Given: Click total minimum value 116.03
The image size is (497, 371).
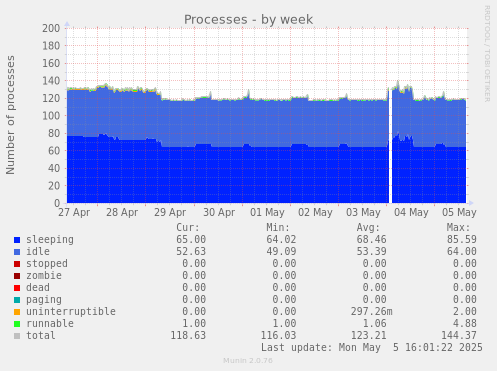Looking at the screenshot, I should (x=278, y=336).
